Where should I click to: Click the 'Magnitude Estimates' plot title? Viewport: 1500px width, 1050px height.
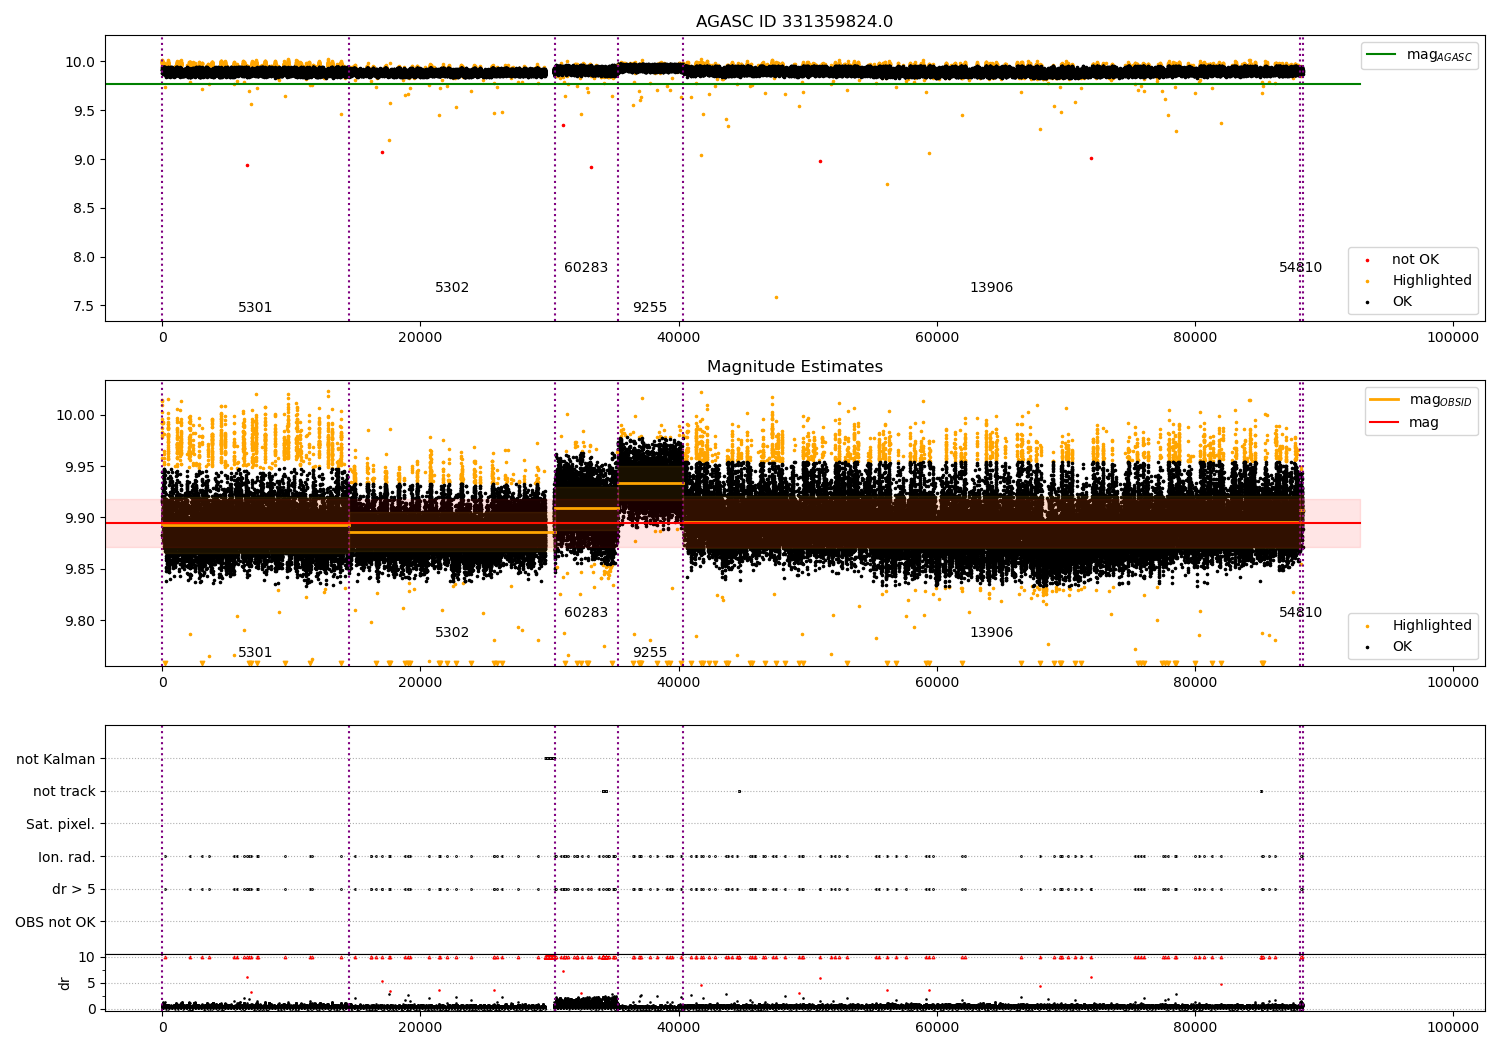(x=795, y=367)
